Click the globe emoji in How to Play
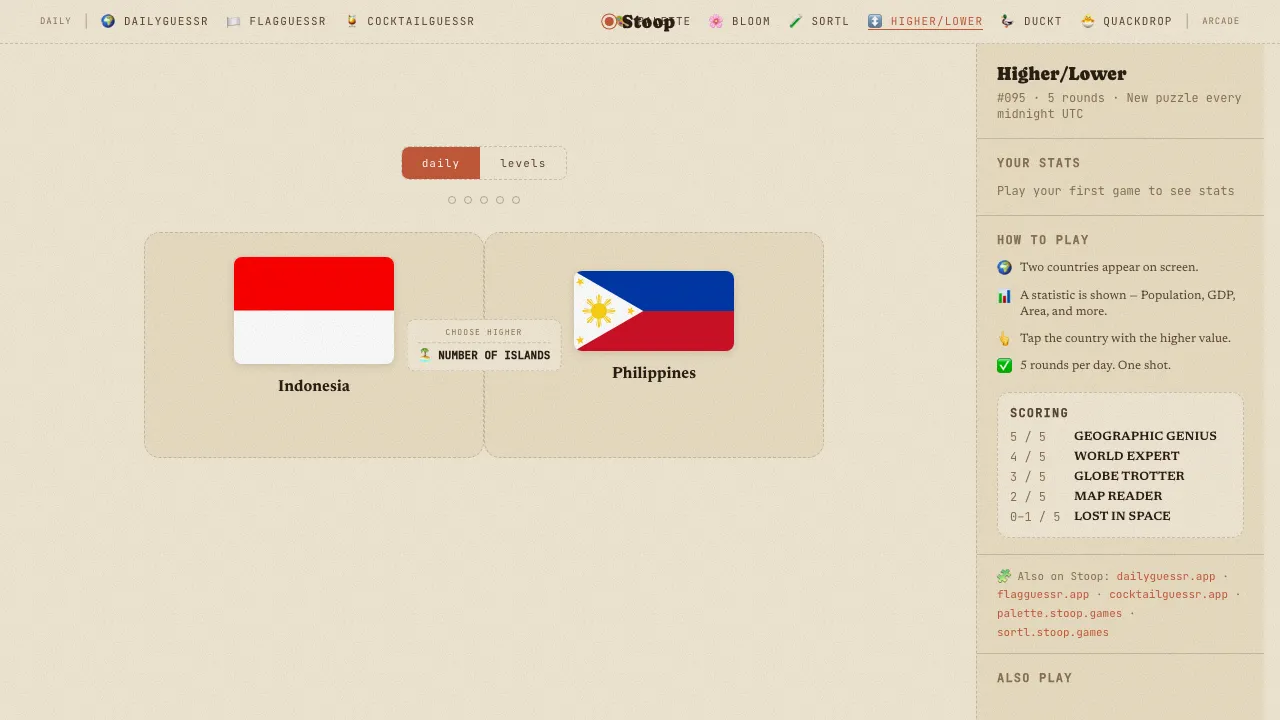 (x=1005, y=267)
